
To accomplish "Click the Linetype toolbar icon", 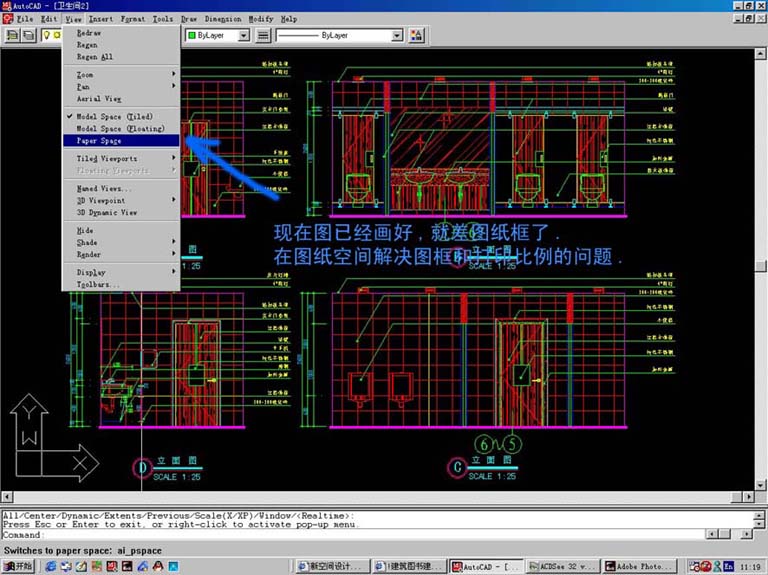I will [x=263, y=35].
